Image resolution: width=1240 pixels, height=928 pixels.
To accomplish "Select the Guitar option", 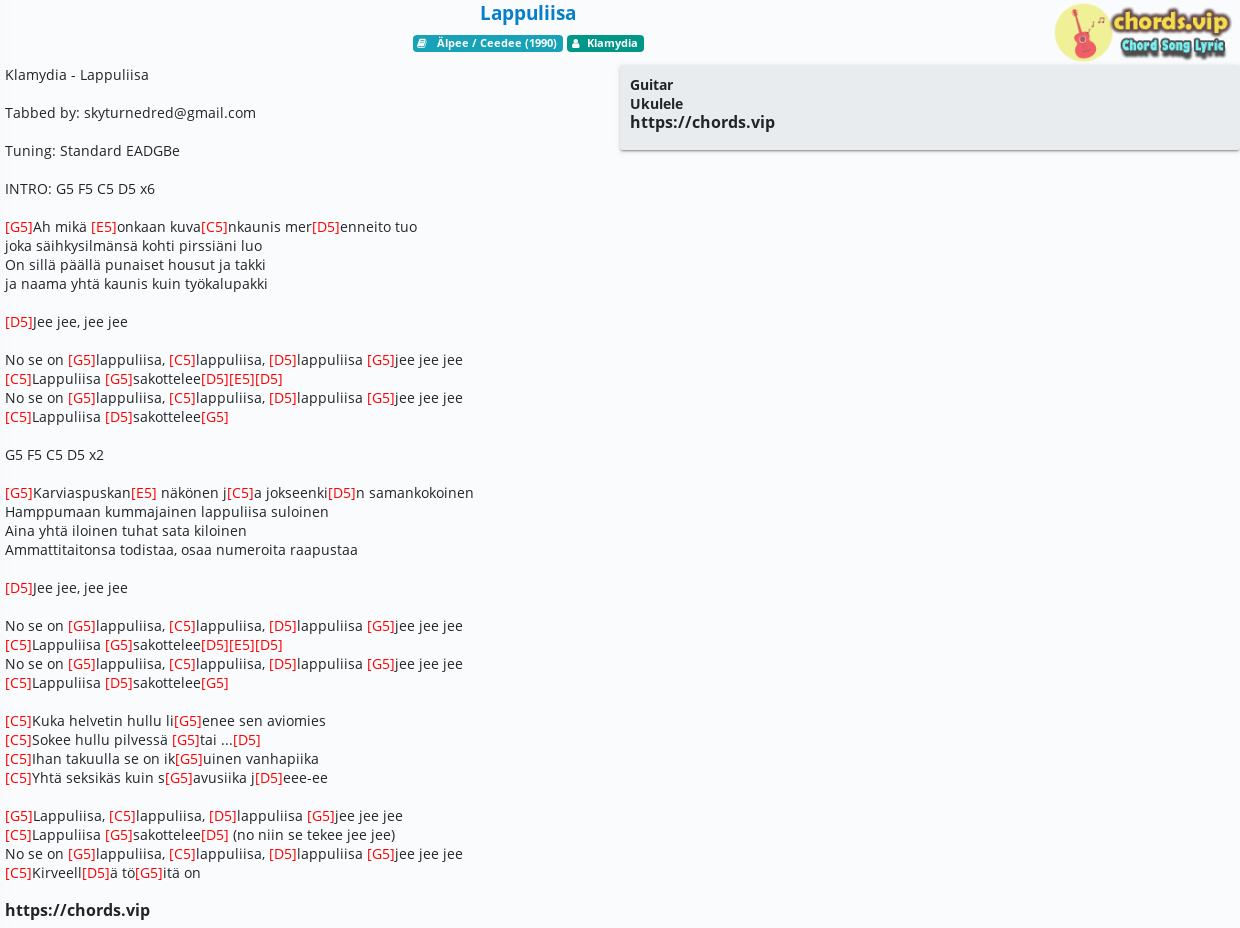I will (651, 85).
